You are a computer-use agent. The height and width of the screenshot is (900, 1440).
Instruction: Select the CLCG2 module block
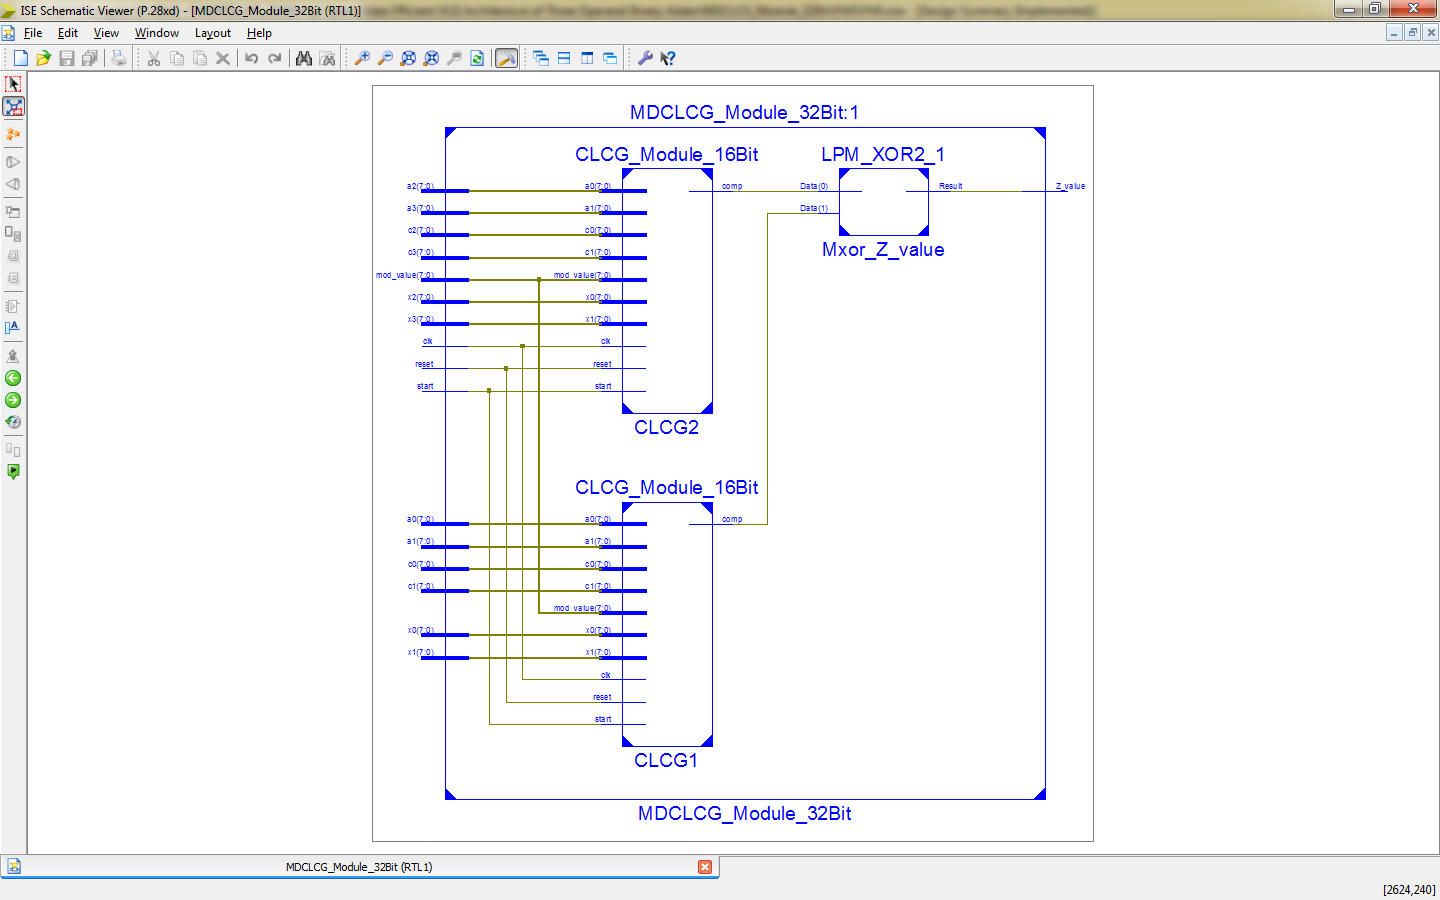pyautogui.click(x=667, y=291)
